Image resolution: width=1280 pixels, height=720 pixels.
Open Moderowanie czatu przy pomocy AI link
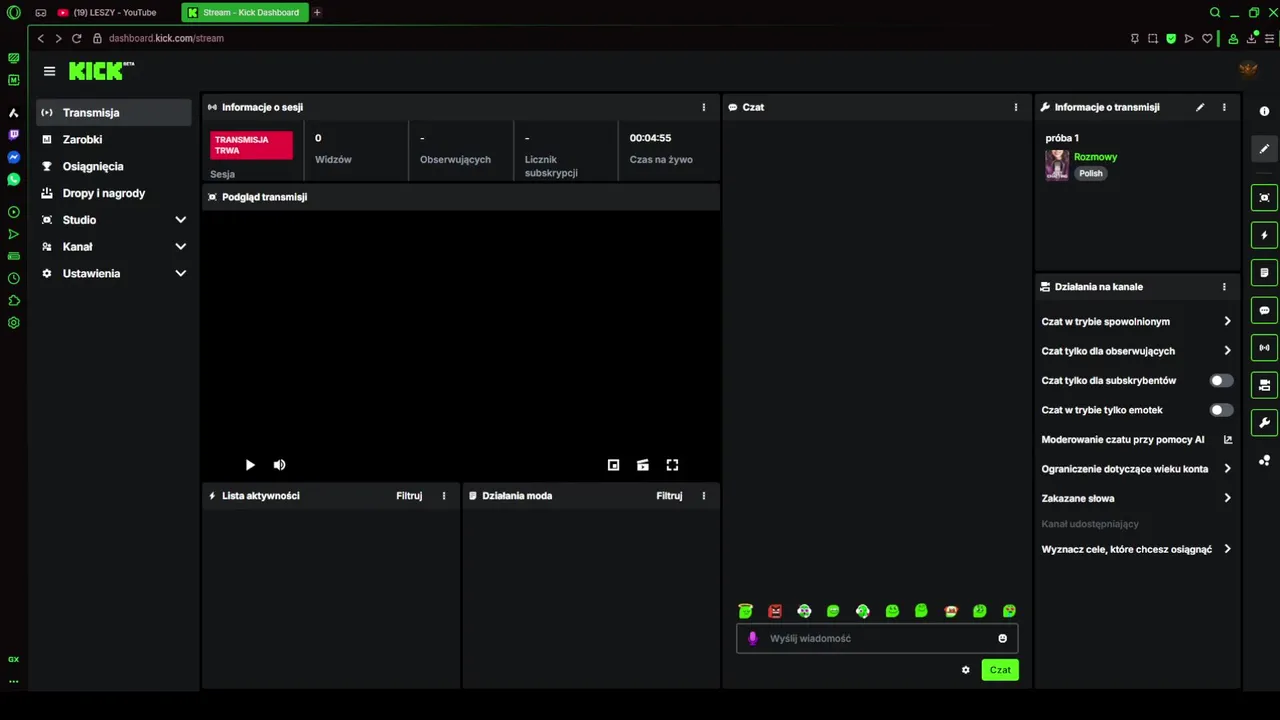[x=1137, y=440]
